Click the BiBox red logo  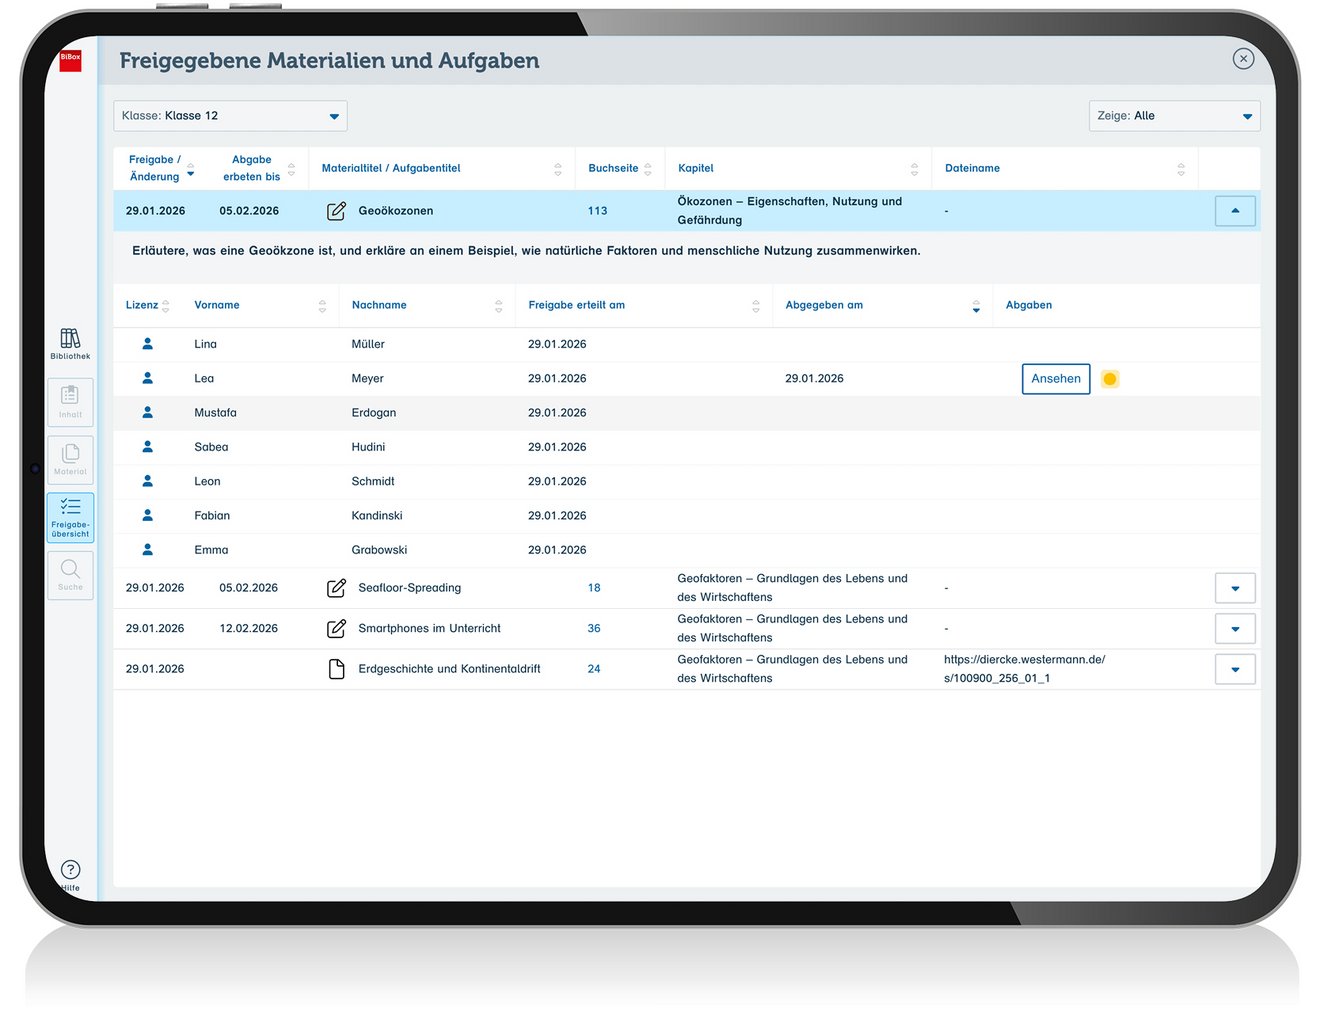[x=70, y=60]
